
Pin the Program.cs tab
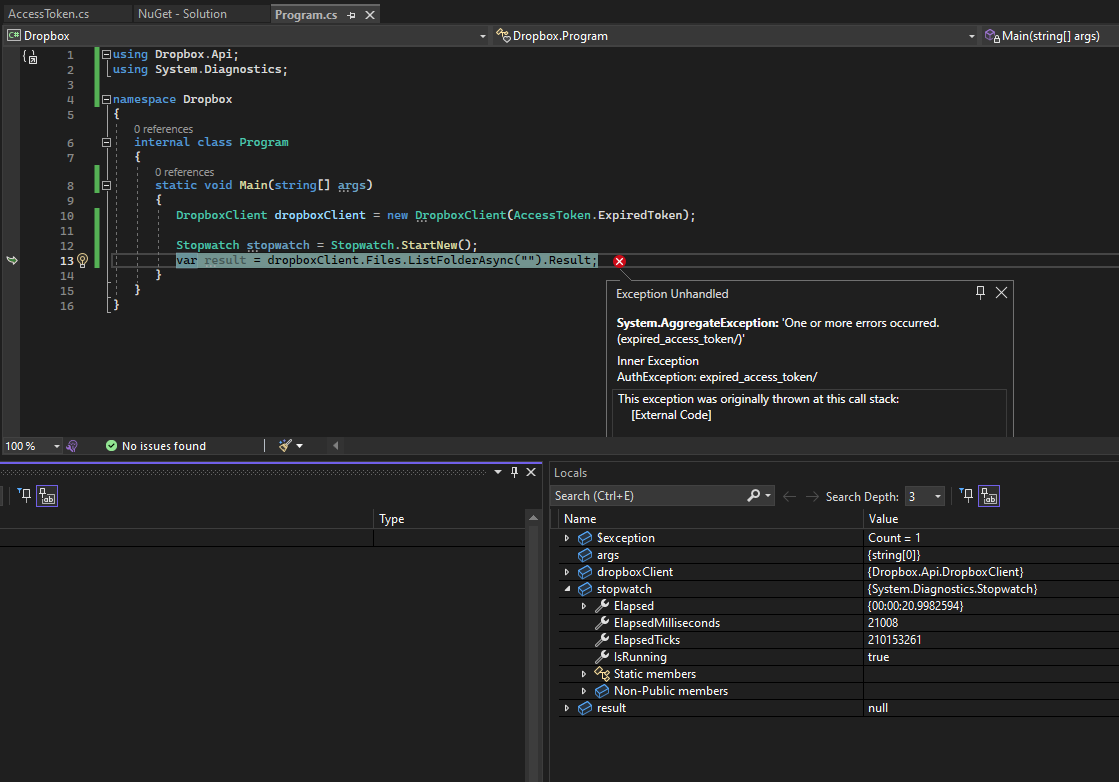click(x=351, y=15)
